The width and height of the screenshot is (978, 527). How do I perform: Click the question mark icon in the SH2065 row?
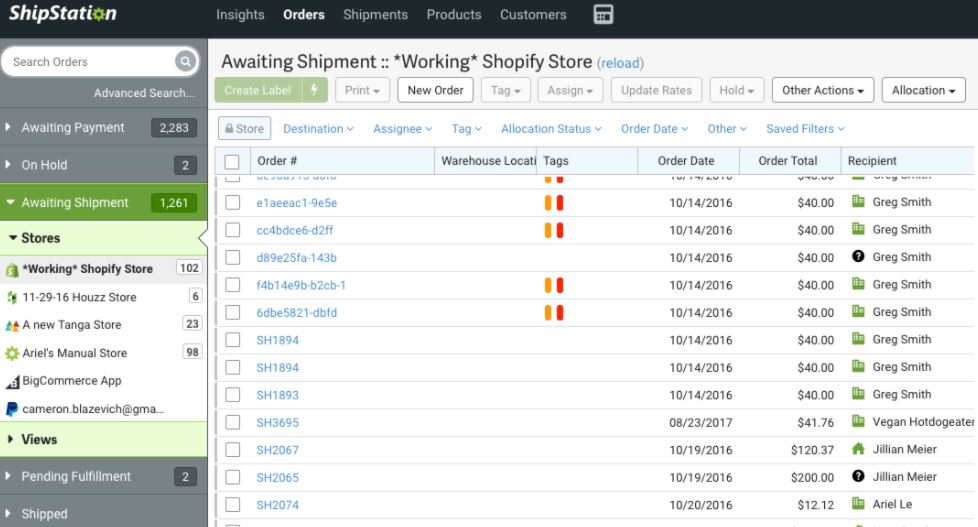pyautogui.click(x=858, y=476)
